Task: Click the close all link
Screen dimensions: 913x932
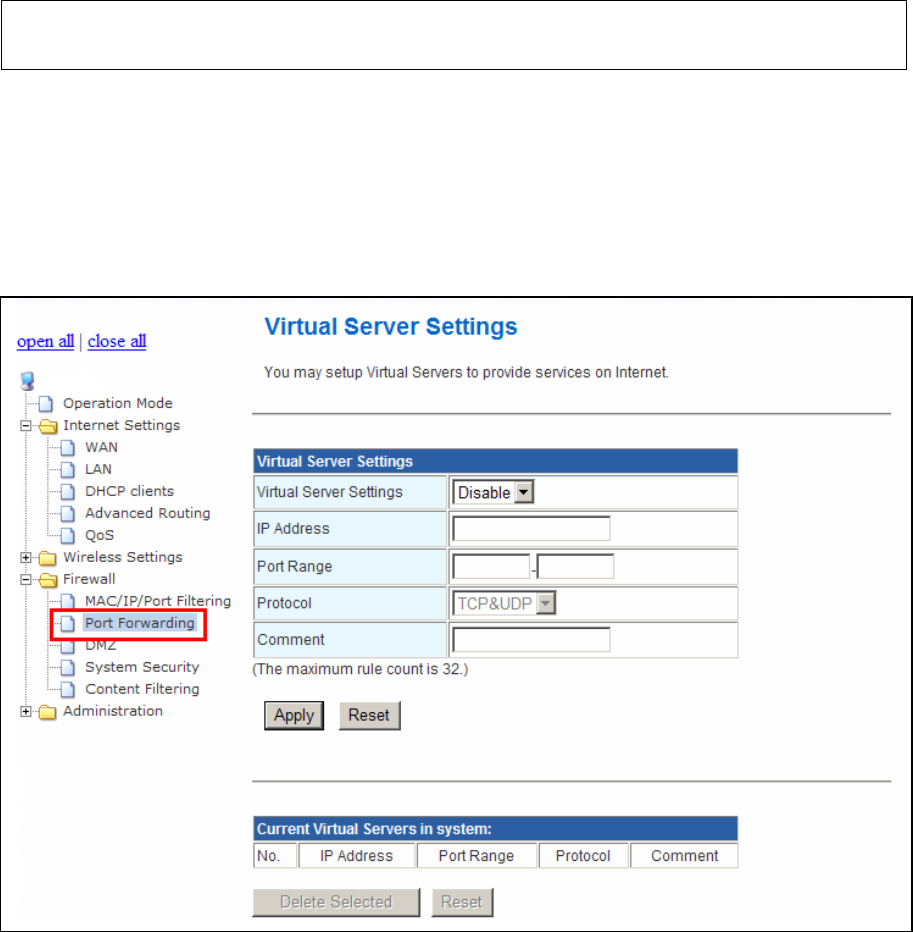Action: 117,342
